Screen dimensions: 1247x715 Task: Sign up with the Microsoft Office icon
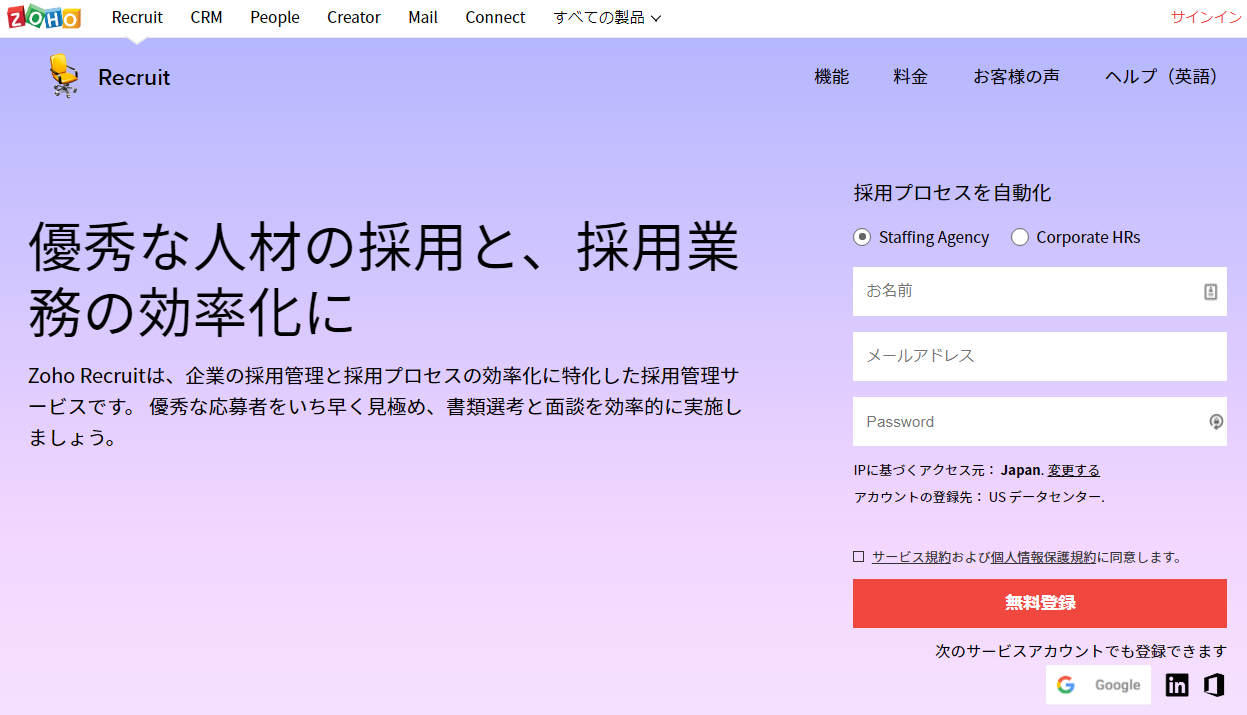[1214, 685]
